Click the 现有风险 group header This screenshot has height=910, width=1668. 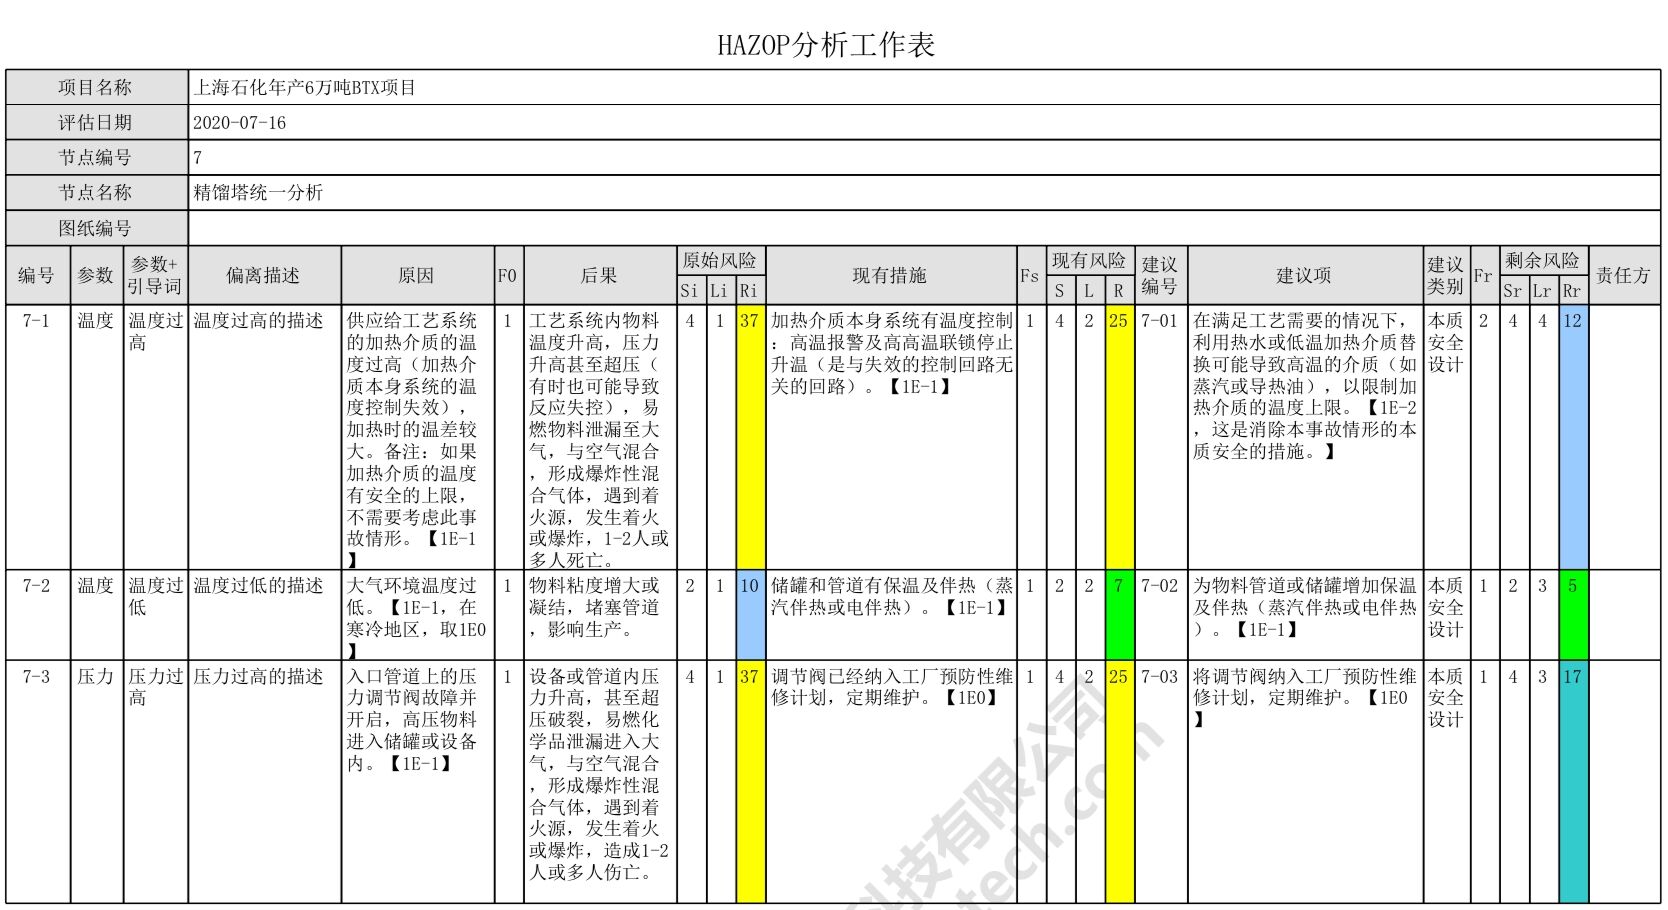pyautogui.click(x=1089, y=261)
